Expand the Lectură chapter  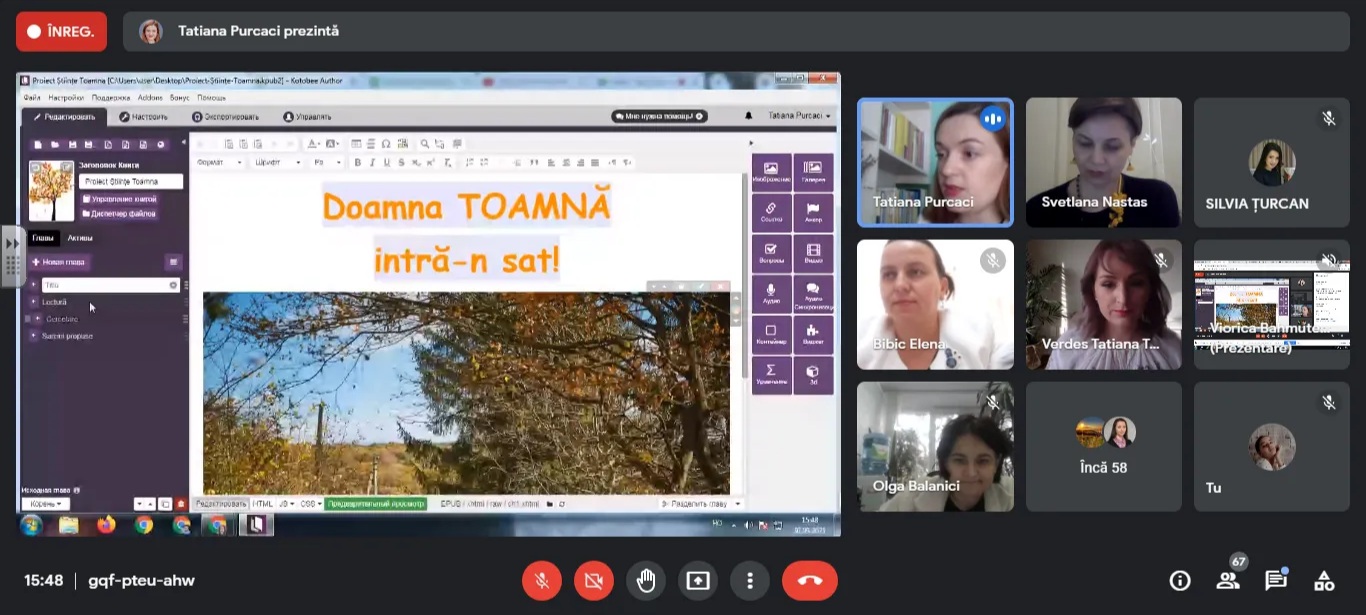(x=34, y=301)
